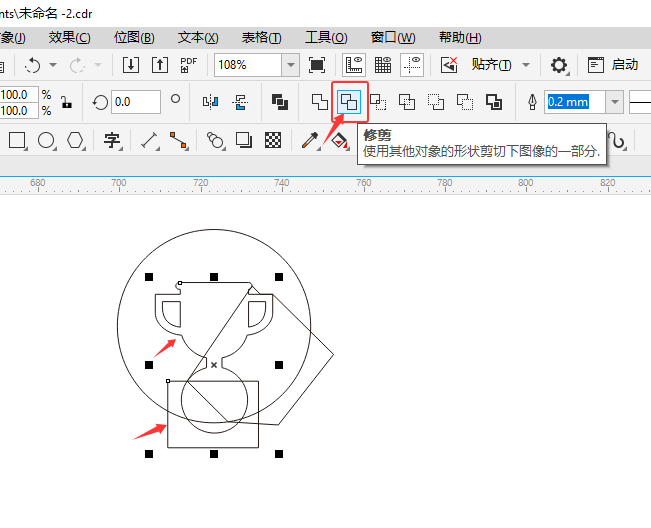This screenshot has height=528, width=651.
Task: Open the 帮助(H) menu
Action: (460, 38)
